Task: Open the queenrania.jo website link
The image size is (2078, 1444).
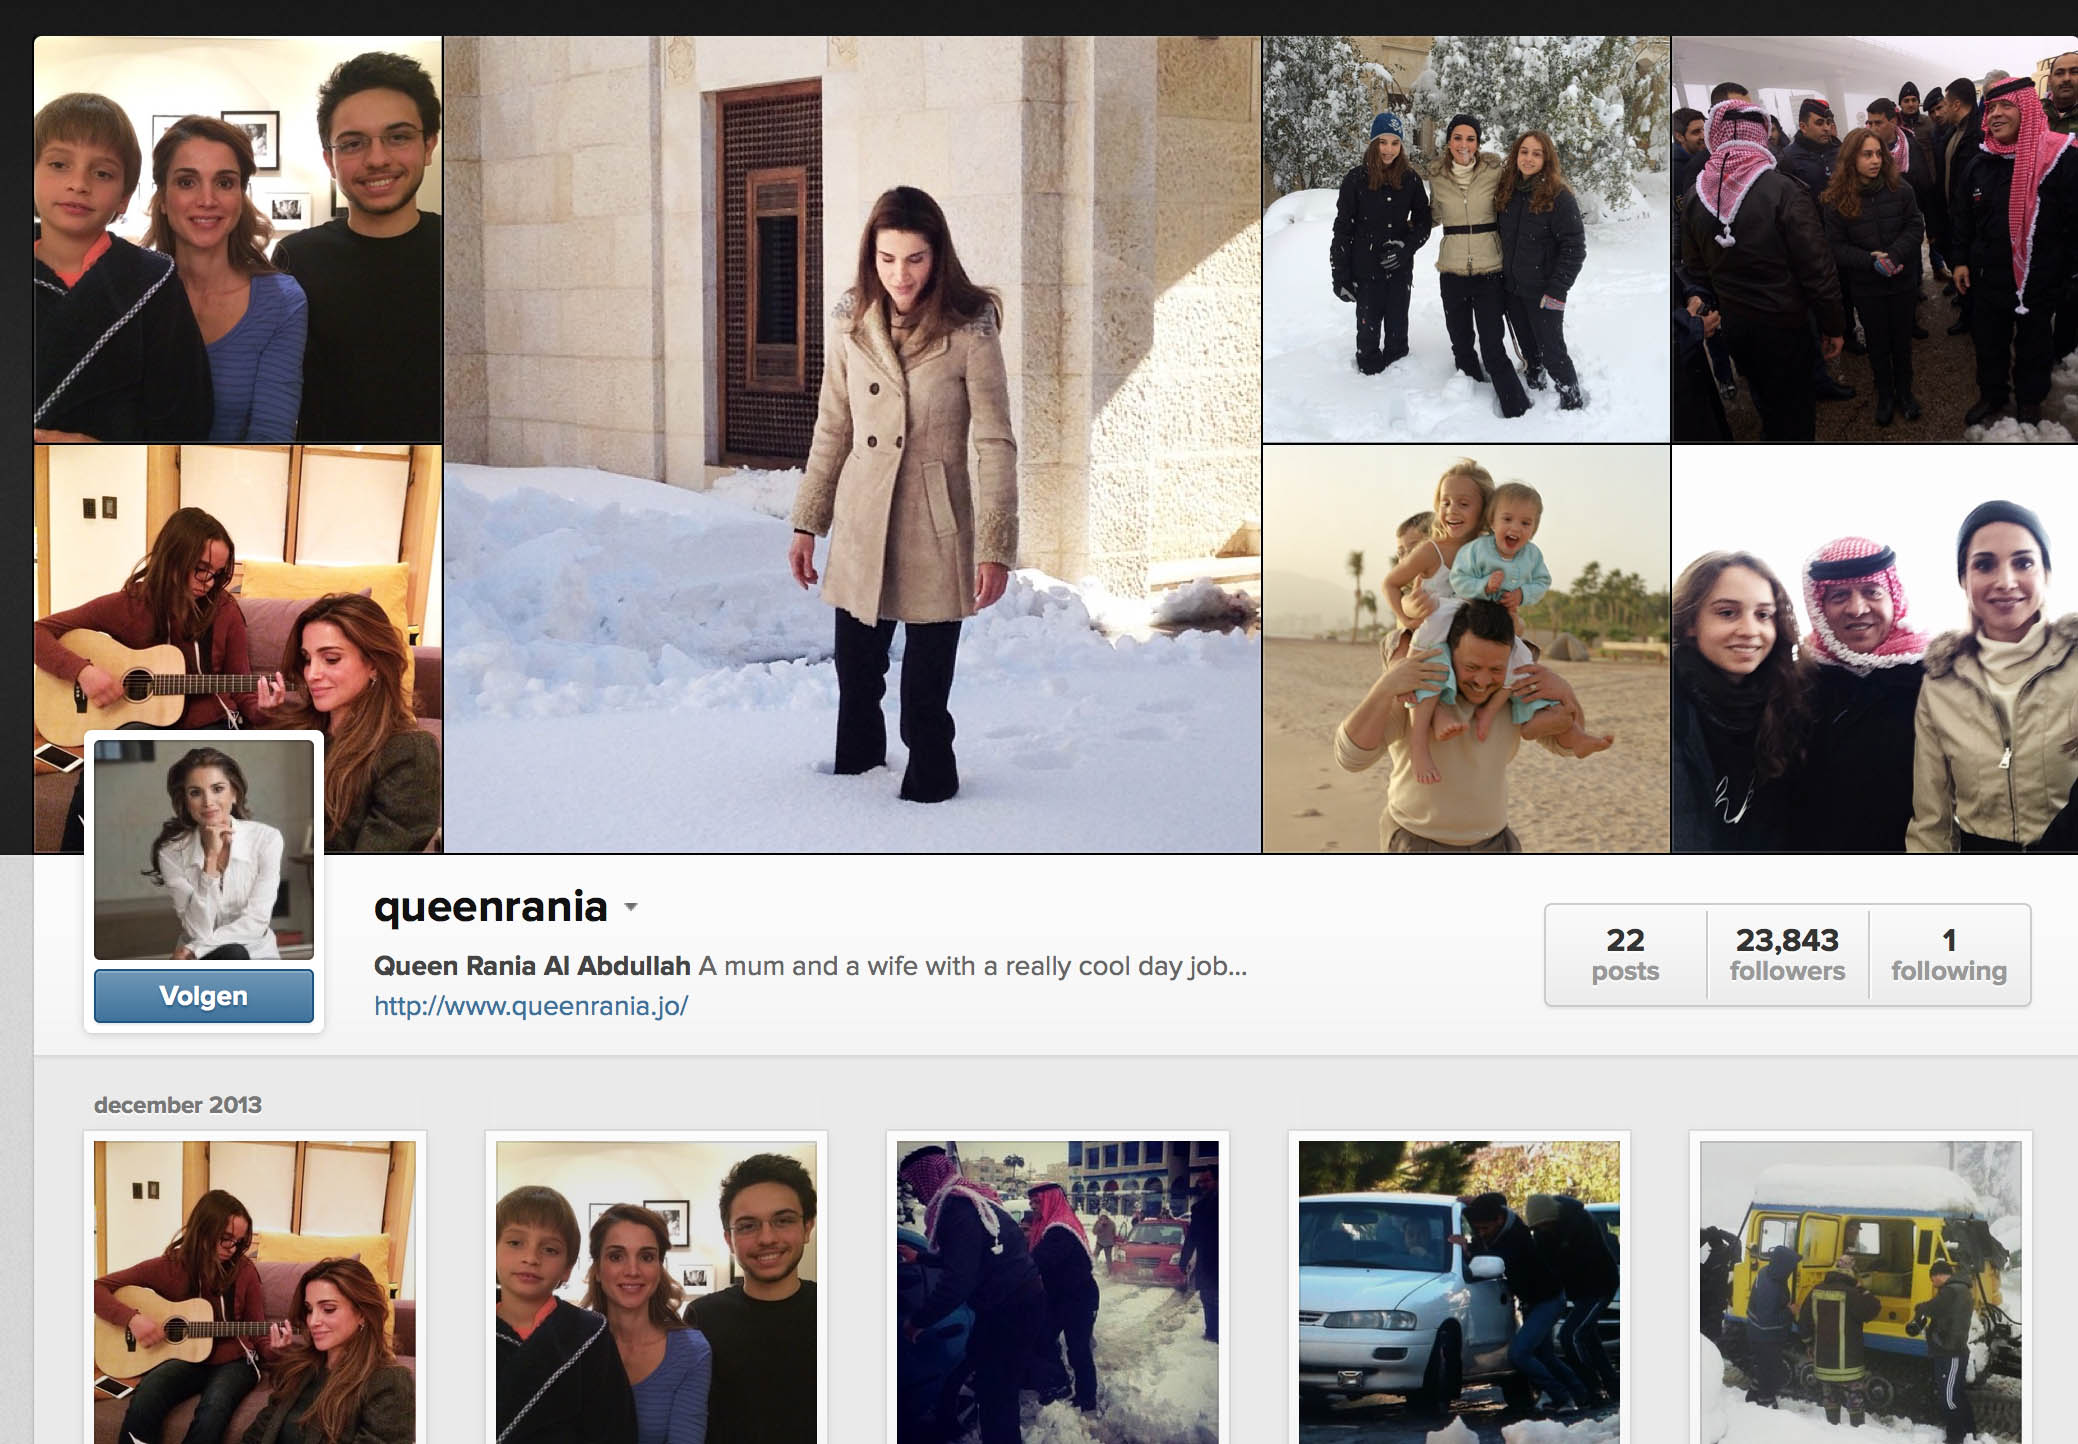Action: coord(531,1006)
